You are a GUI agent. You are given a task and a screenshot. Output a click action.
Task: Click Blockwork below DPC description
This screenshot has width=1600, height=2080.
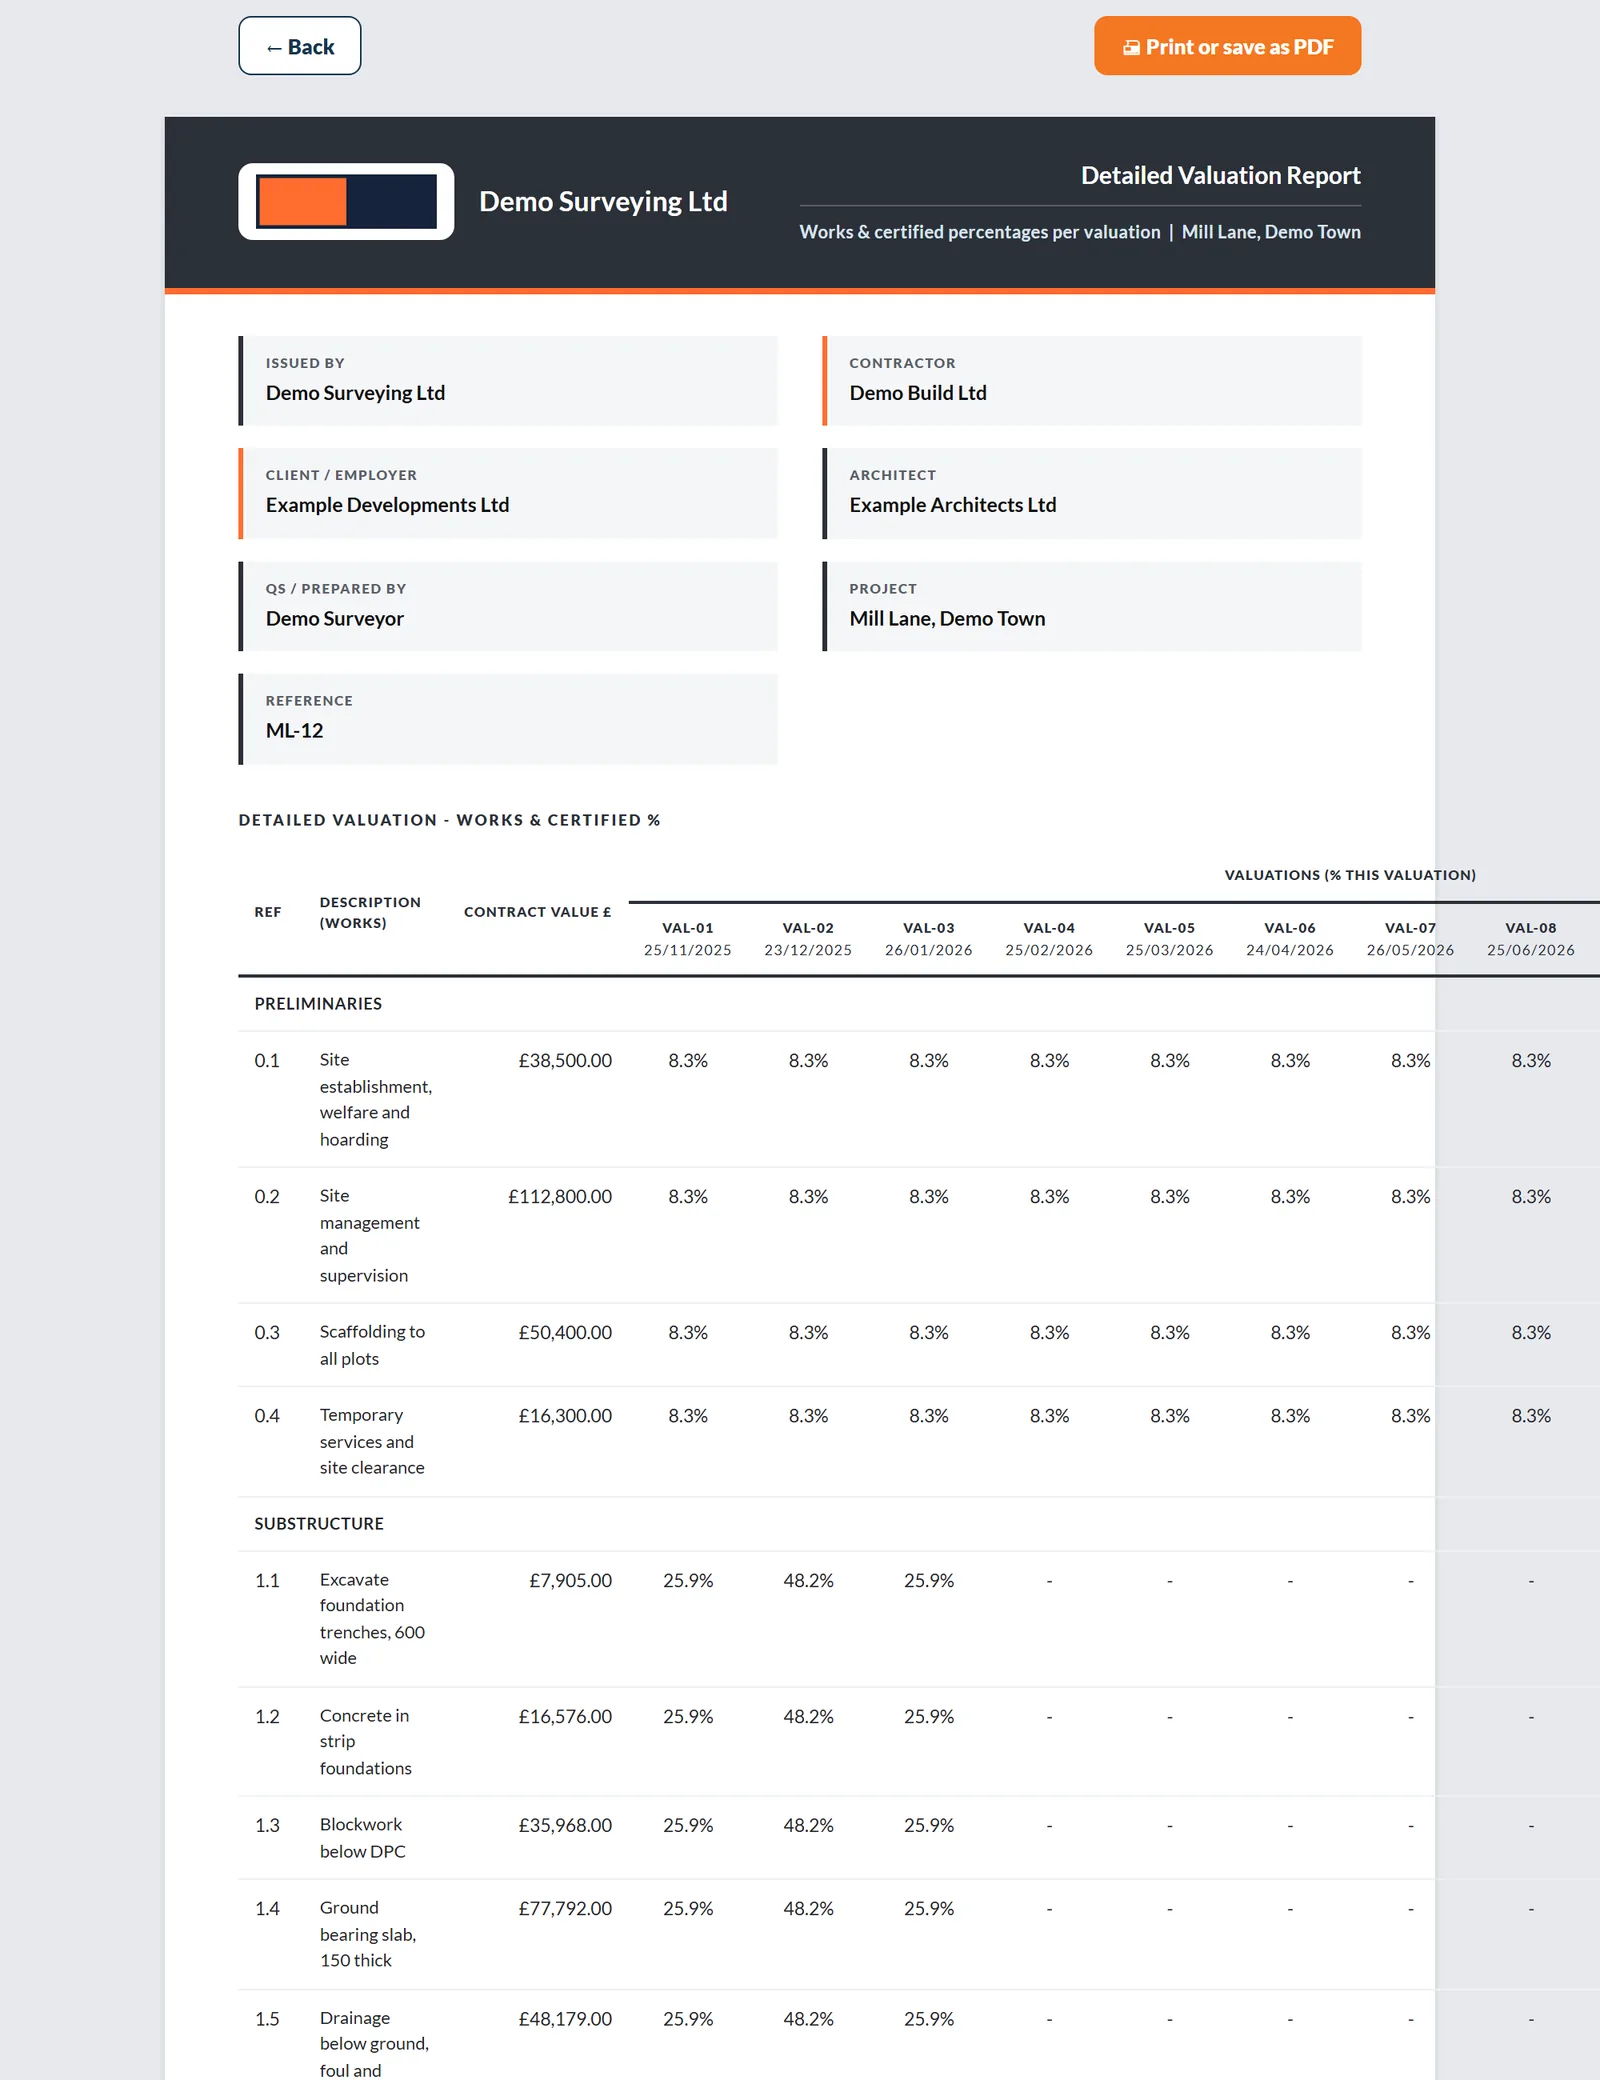click(x=363, y=1838)
